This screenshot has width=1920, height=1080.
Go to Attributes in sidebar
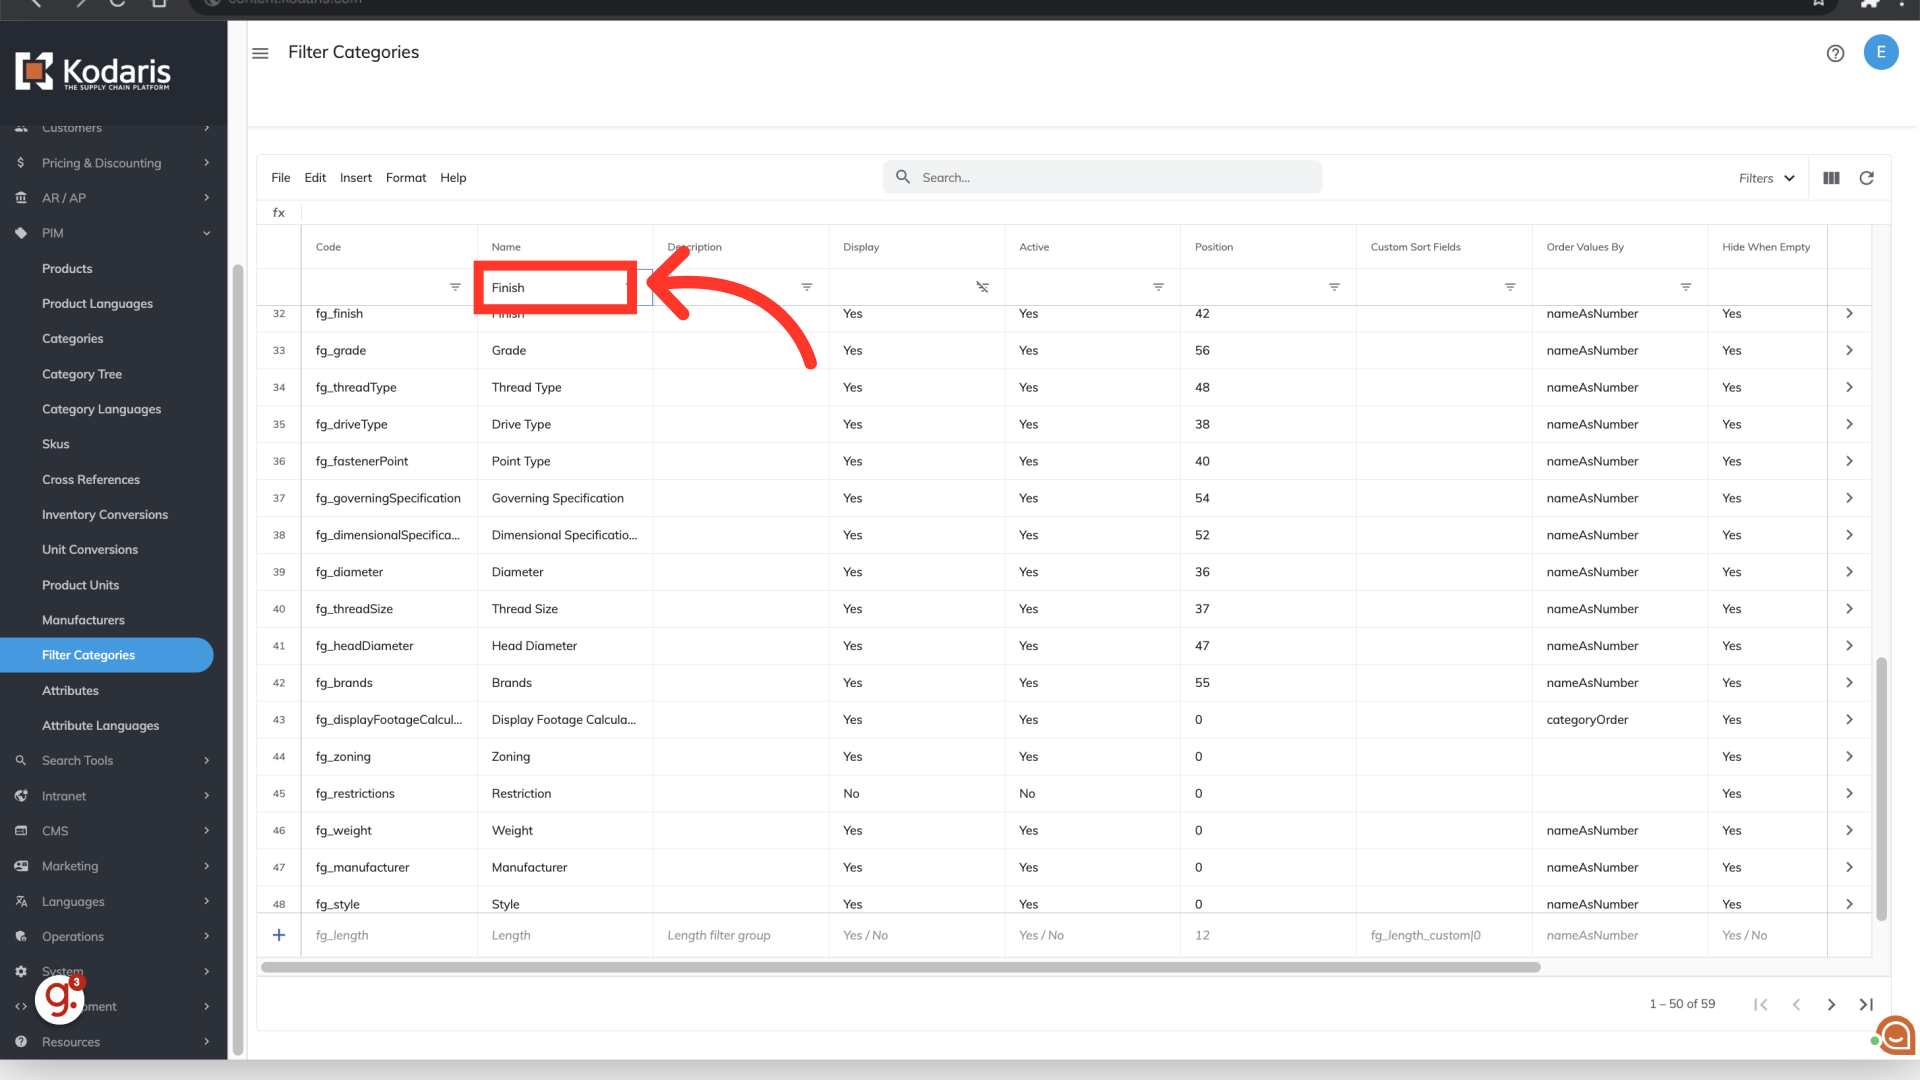click(x=70, y=690)
